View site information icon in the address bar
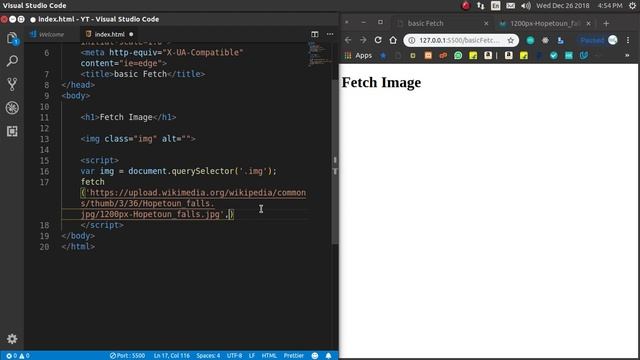The height and width of the screenshot is (360, 640). (x=411, y=40)
